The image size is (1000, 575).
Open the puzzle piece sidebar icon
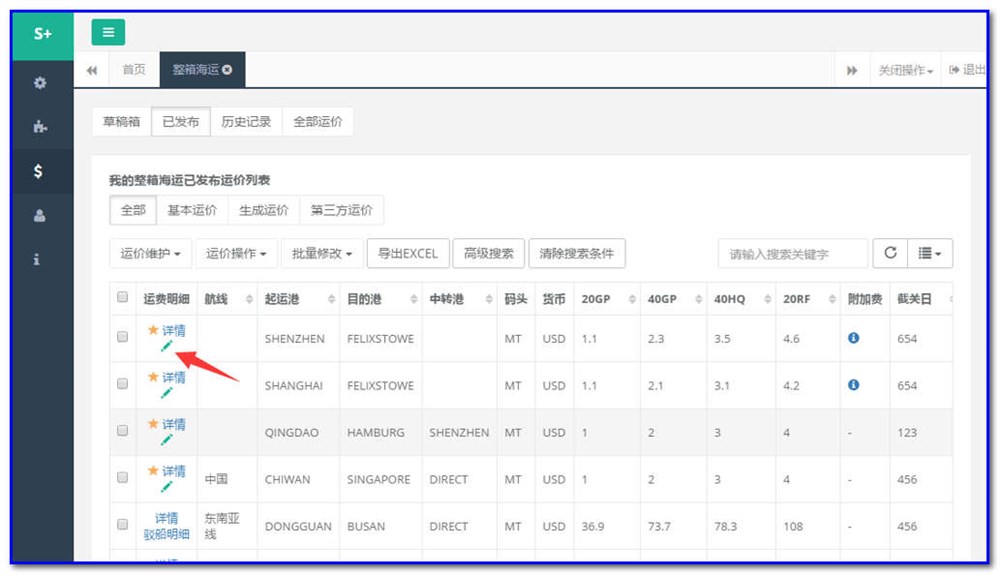pos(40,126)
